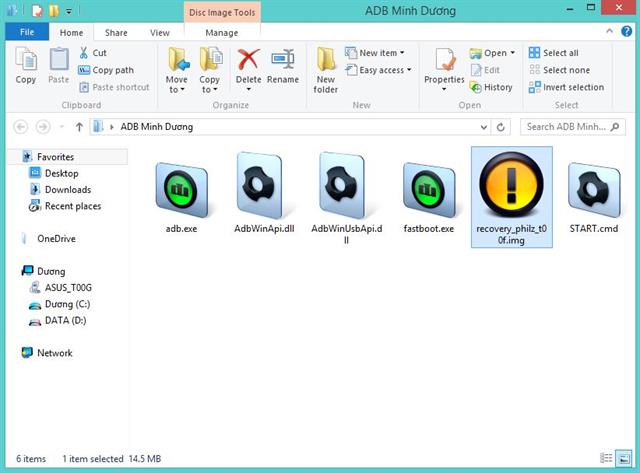Click History in the Open group
This screenshot has height=473, width=640.
(491, 87)
